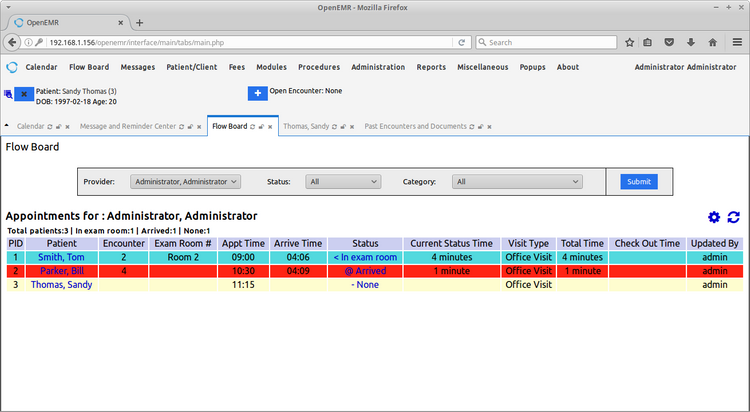
Task: Close the Thomas, Sandy tab
Action: [352, 127]
